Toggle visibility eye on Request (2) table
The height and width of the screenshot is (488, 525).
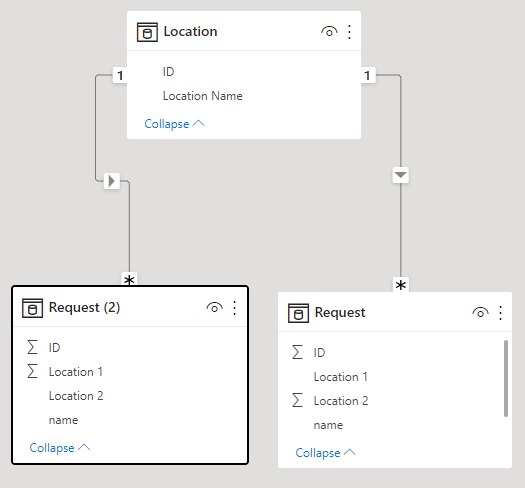click(214, 308)
